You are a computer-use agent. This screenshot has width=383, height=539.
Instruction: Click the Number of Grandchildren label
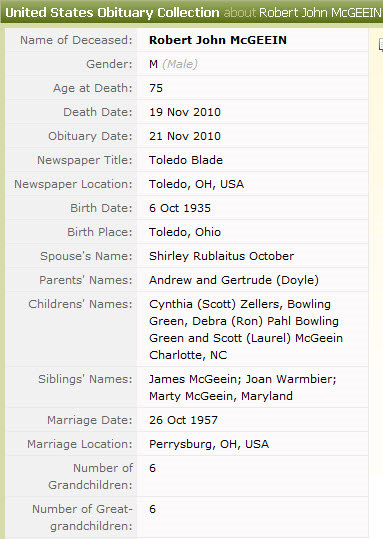coord(90,476)
